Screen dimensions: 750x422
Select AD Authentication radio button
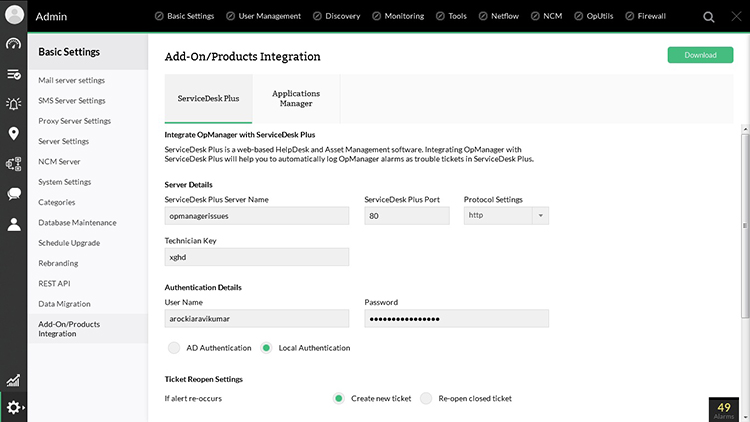(175, 348)
